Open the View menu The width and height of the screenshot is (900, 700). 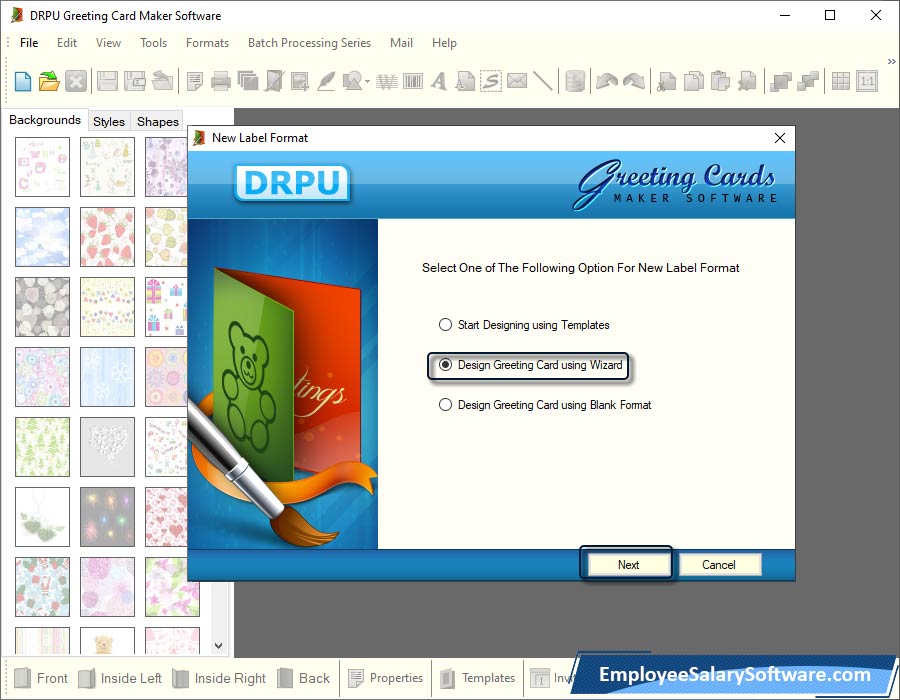[108, 42]
